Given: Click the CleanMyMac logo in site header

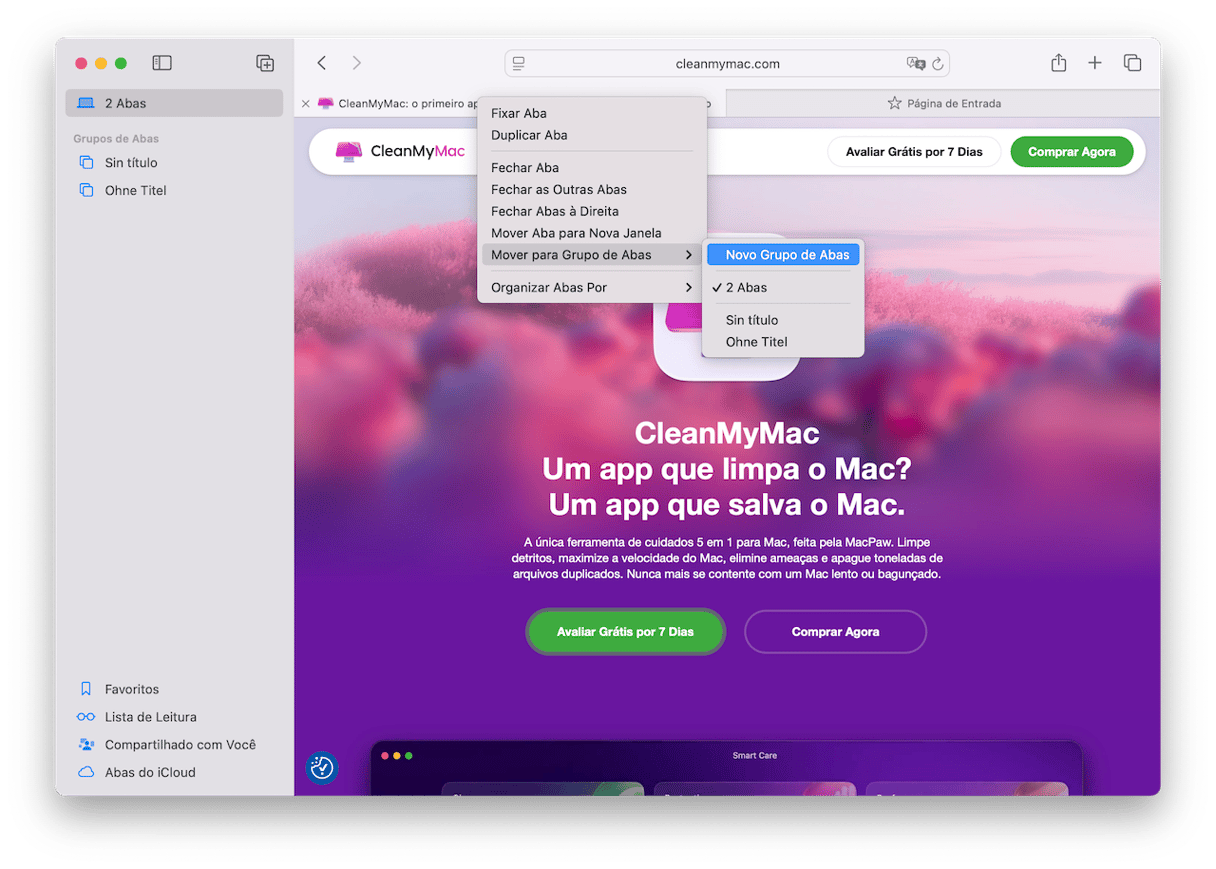Looking at the screenshot, I should pyautogui.click(x=400, y=152).
